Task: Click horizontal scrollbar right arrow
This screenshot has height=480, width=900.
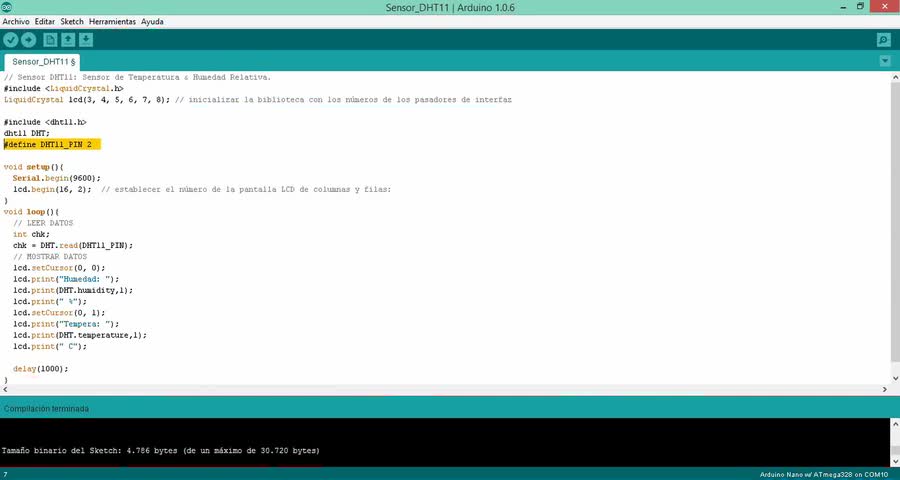Action: point(885,389)
